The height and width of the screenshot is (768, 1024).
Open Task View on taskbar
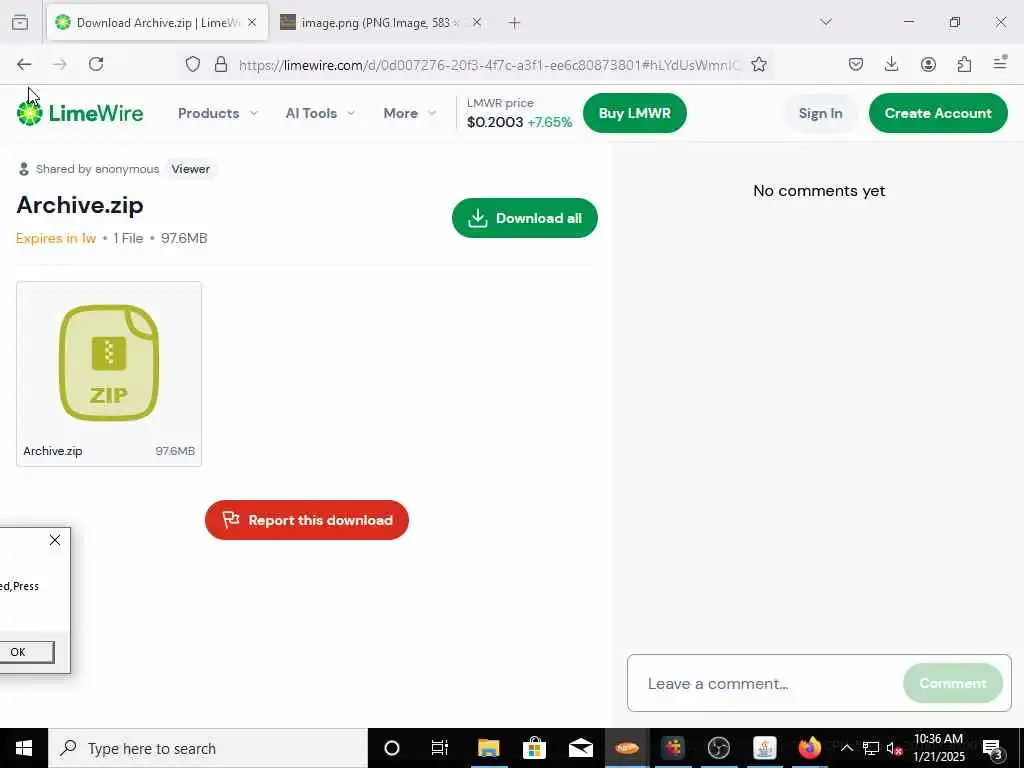440,748
